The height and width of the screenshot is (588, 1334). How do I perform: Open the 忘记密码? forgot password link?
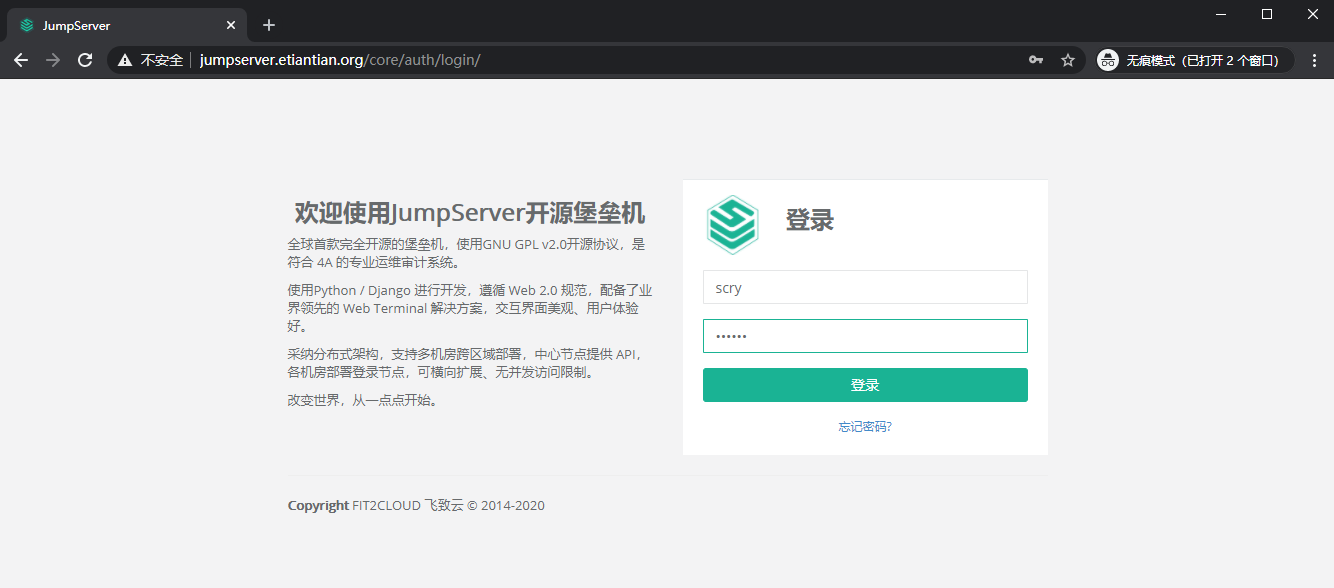[x=865, y=427]
